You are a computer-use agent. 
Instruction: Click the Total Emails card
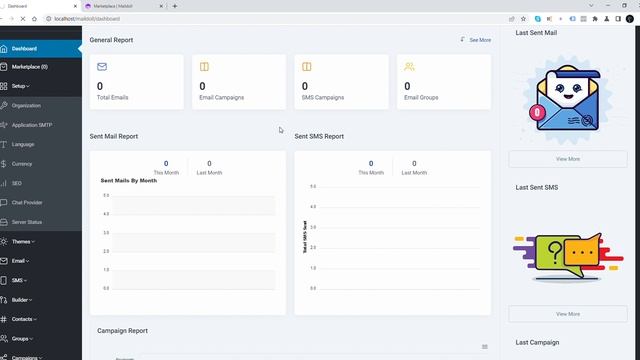[137, 82]
